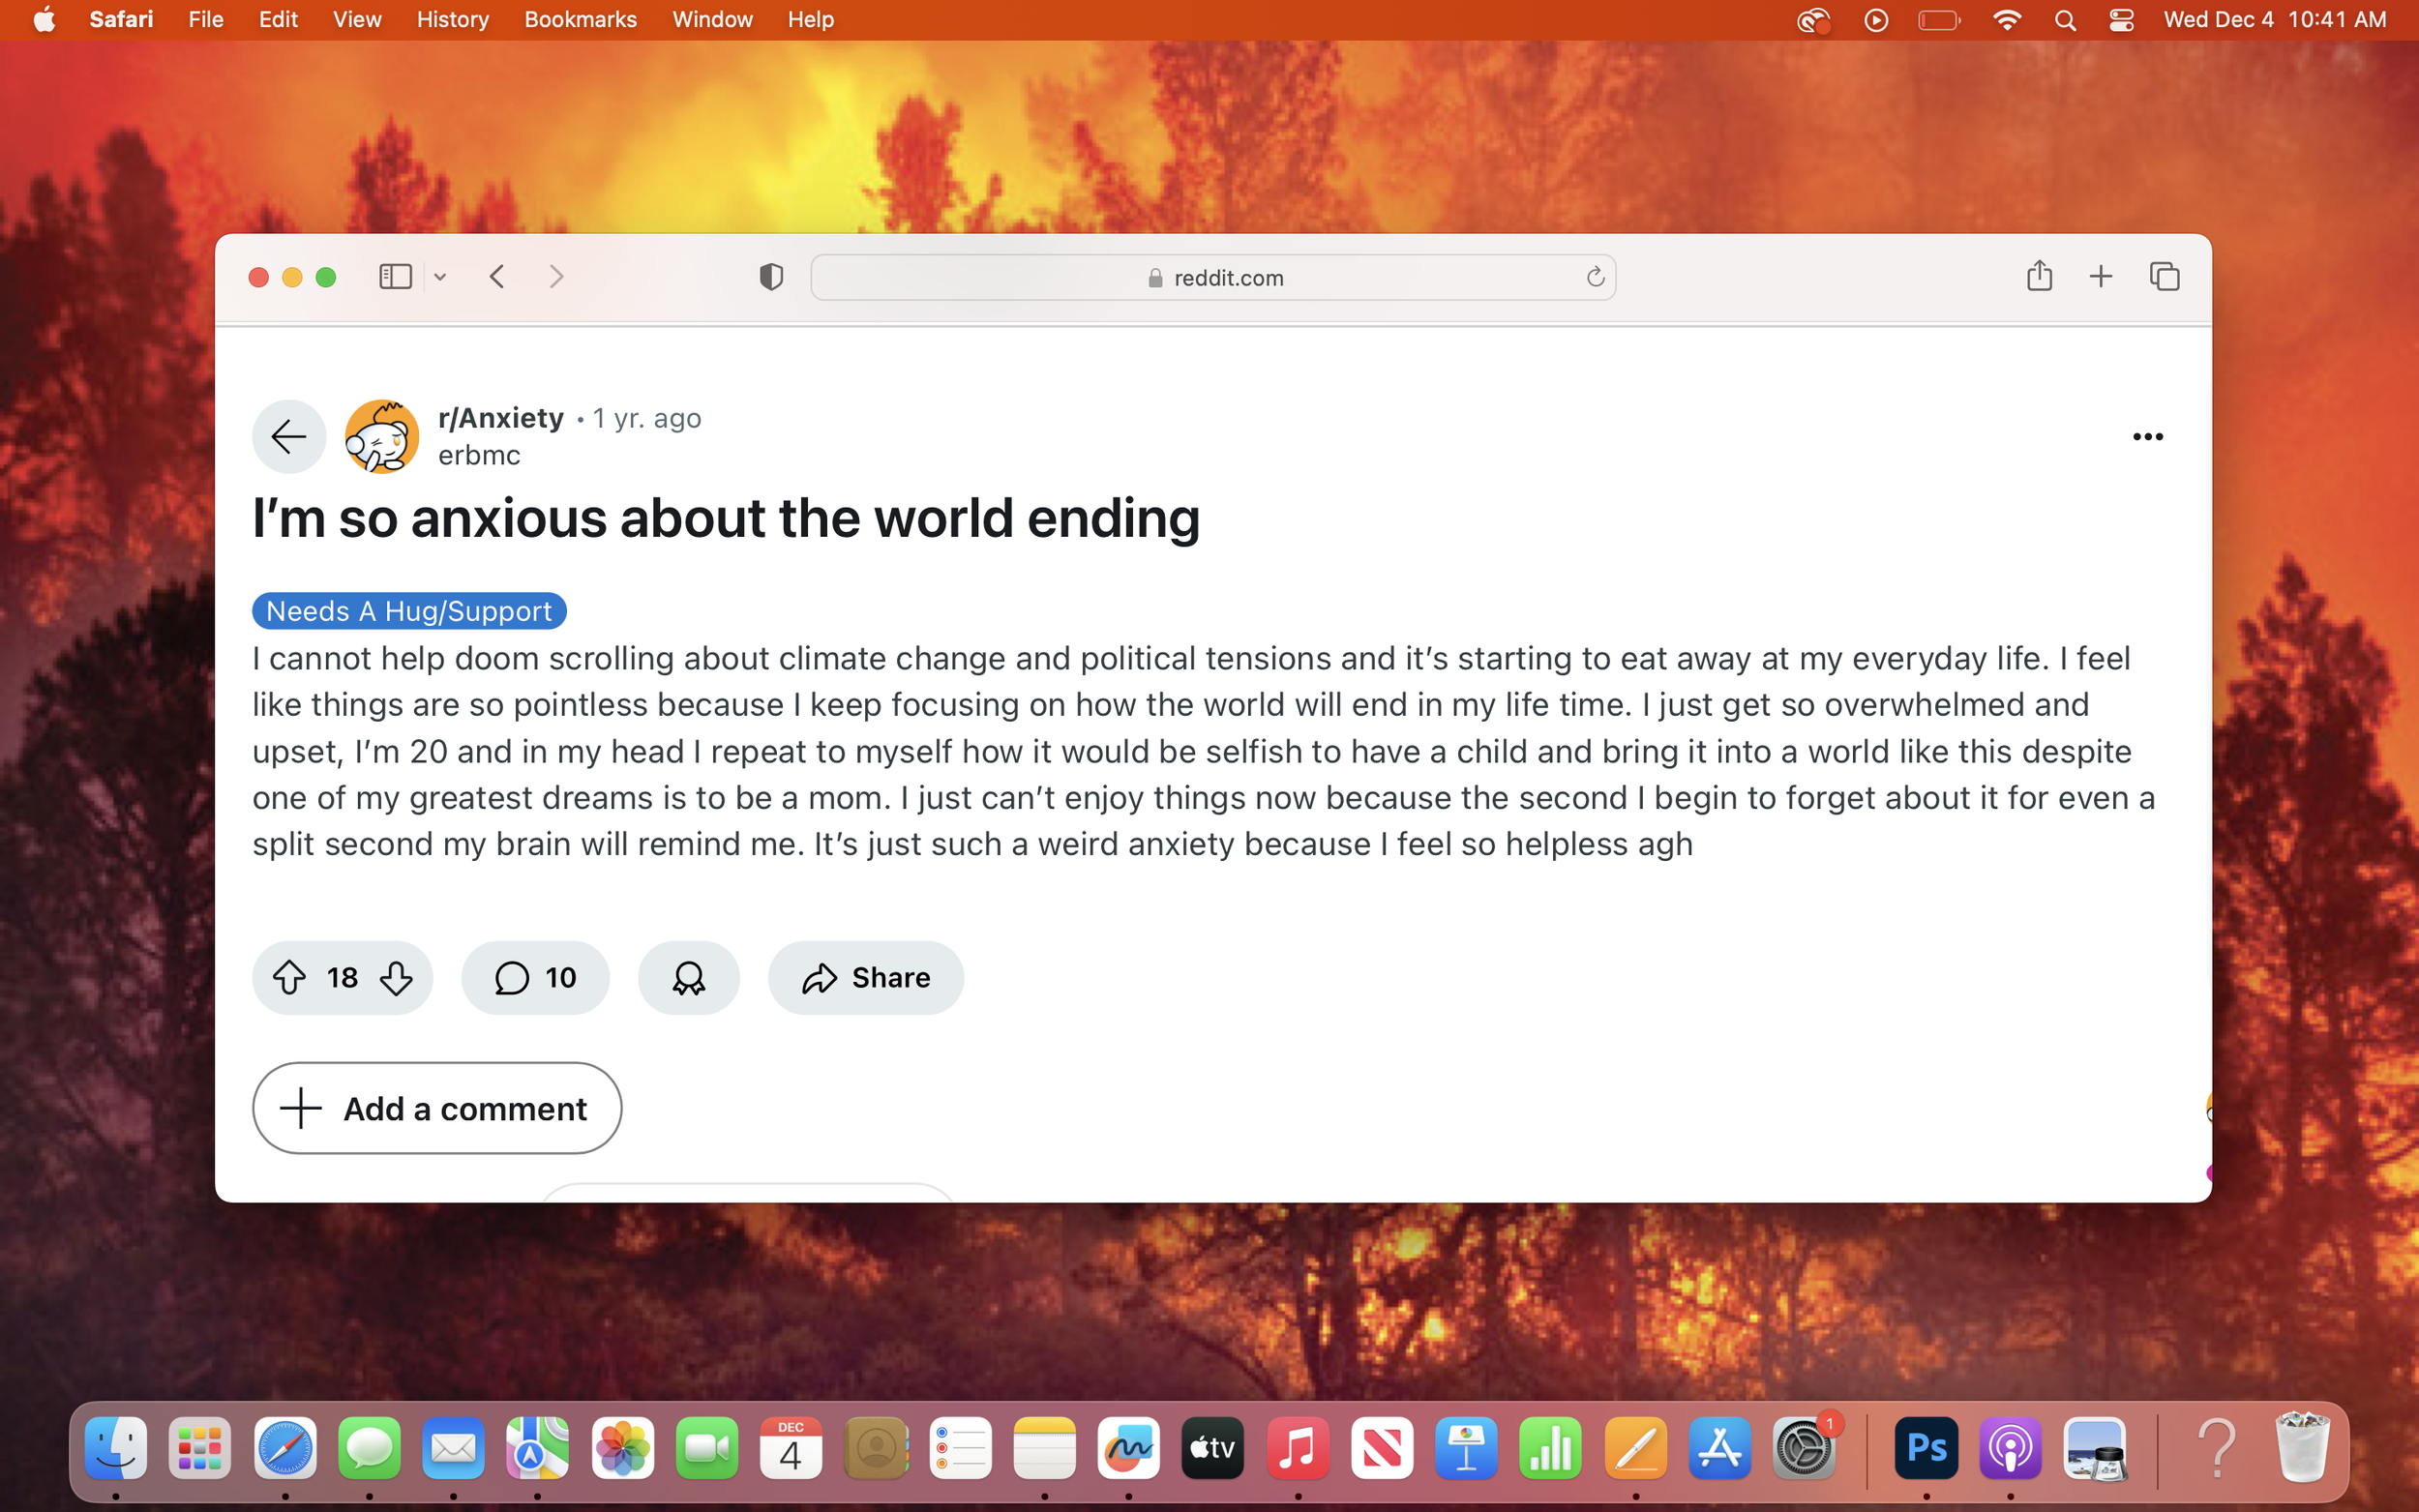
Task: Go back with the circular arrow button
Action: point(289,436)
